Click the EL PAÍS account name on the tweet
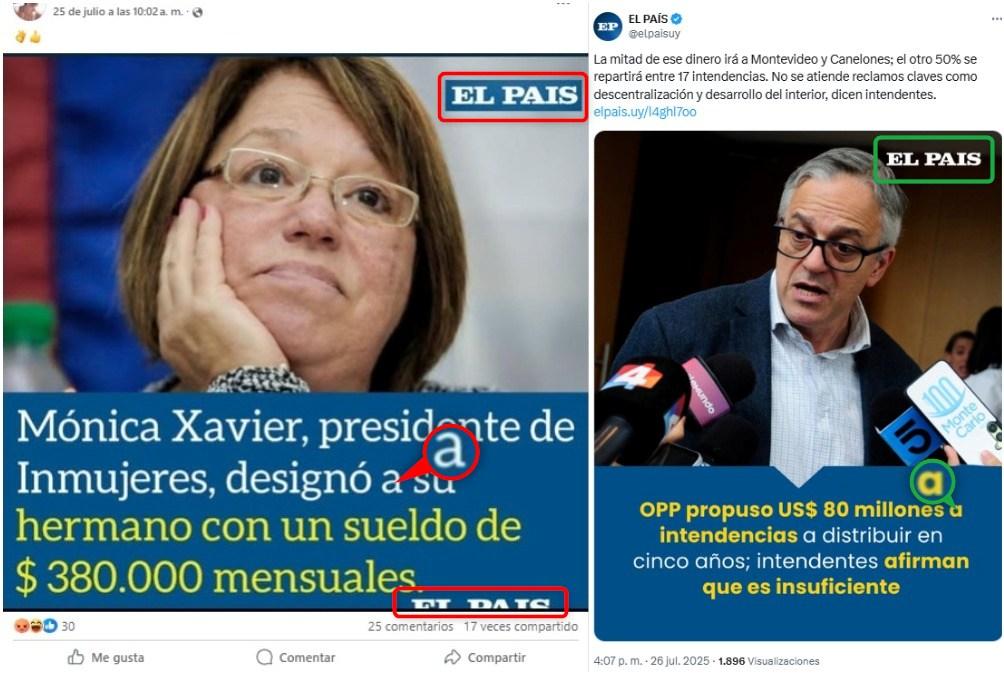The image size is (1004, 675). pos(648,19)
